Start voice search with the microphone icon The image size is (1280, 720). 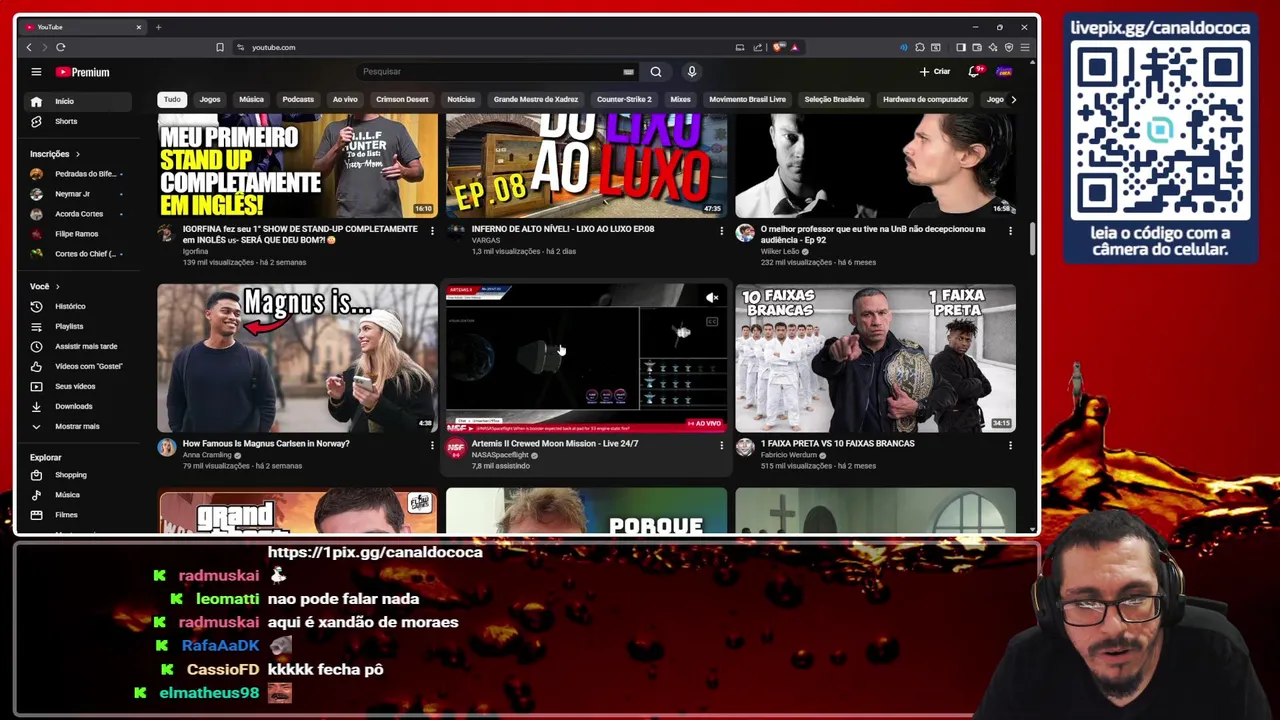point(691,72)
